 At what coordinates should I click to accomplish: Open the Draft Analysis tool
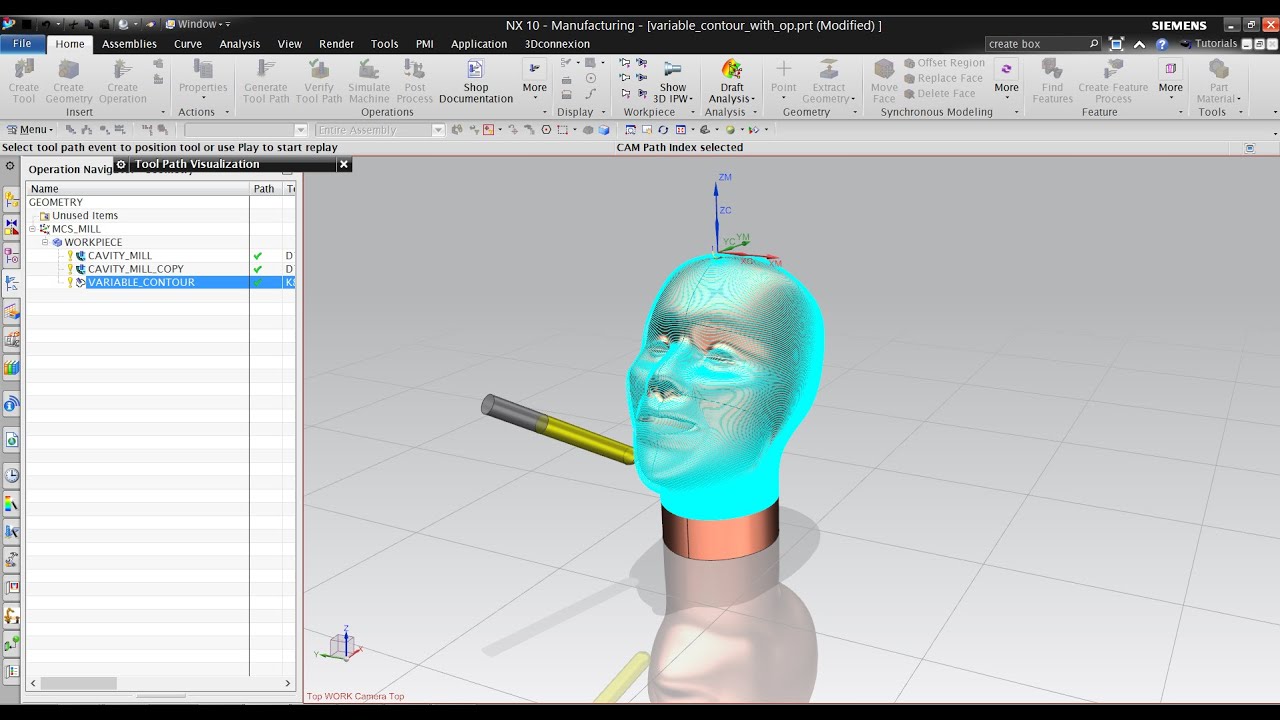point(732,80)
